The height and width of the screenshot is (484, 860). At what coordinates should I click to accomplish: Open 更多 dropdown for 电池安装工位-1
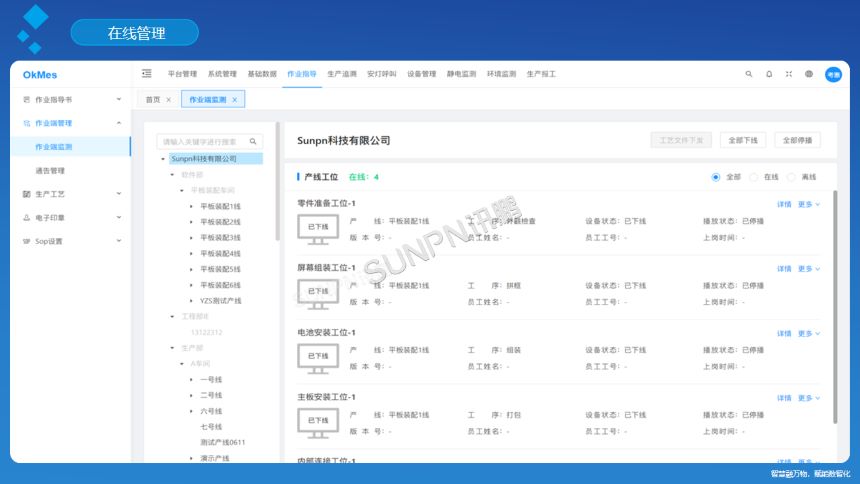point(809,334)
